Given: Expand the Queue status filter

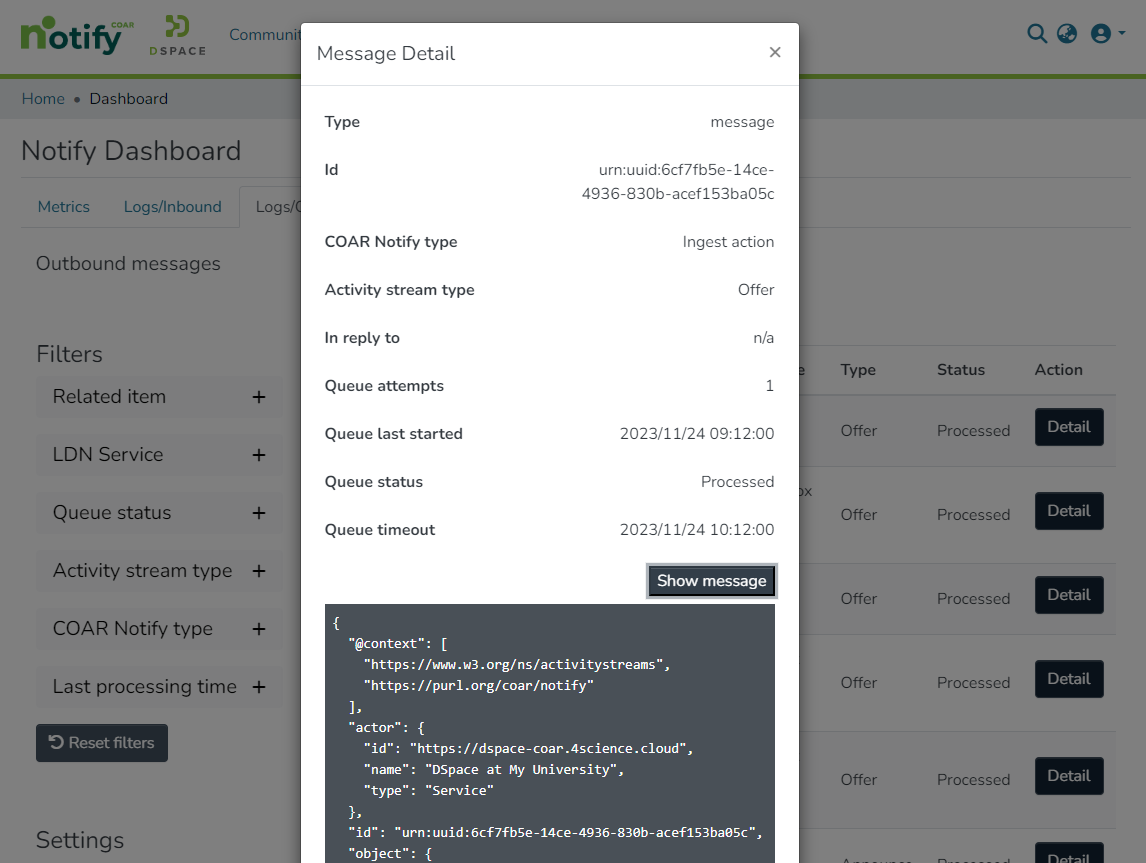Looking at the screenshot, I should coord(258,513).
